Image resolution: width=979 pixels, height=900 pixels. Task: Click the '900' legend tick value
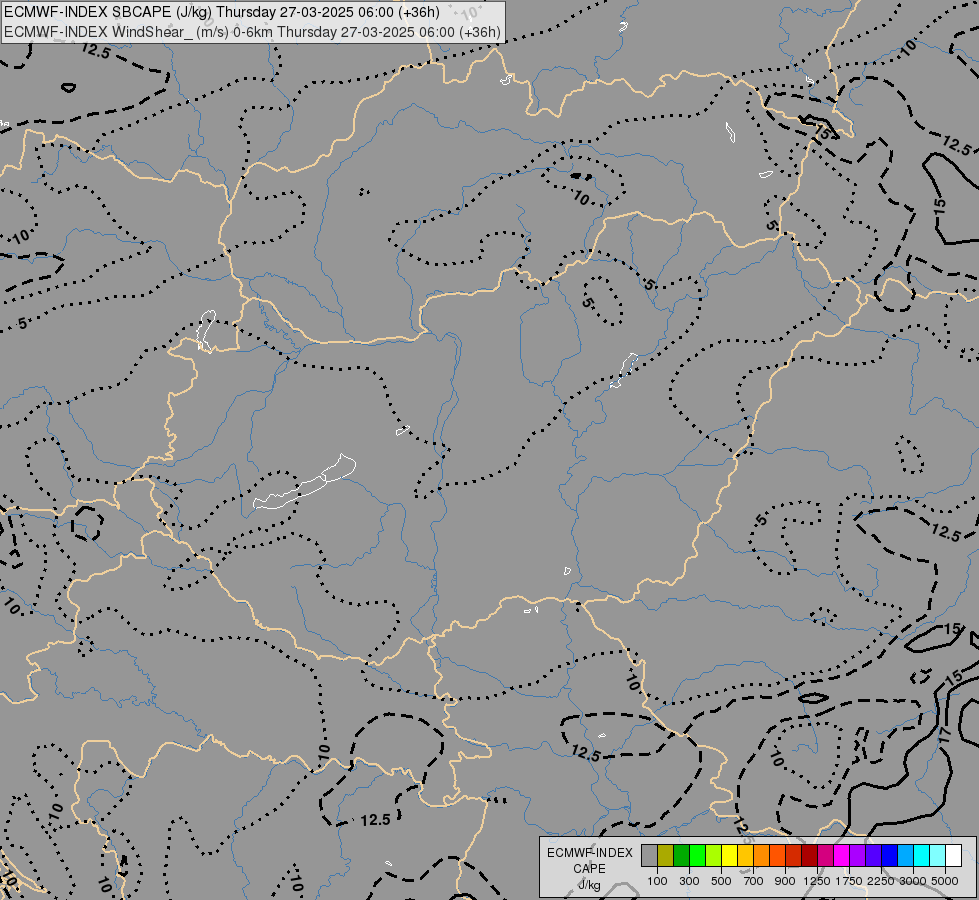click(785, 881)
